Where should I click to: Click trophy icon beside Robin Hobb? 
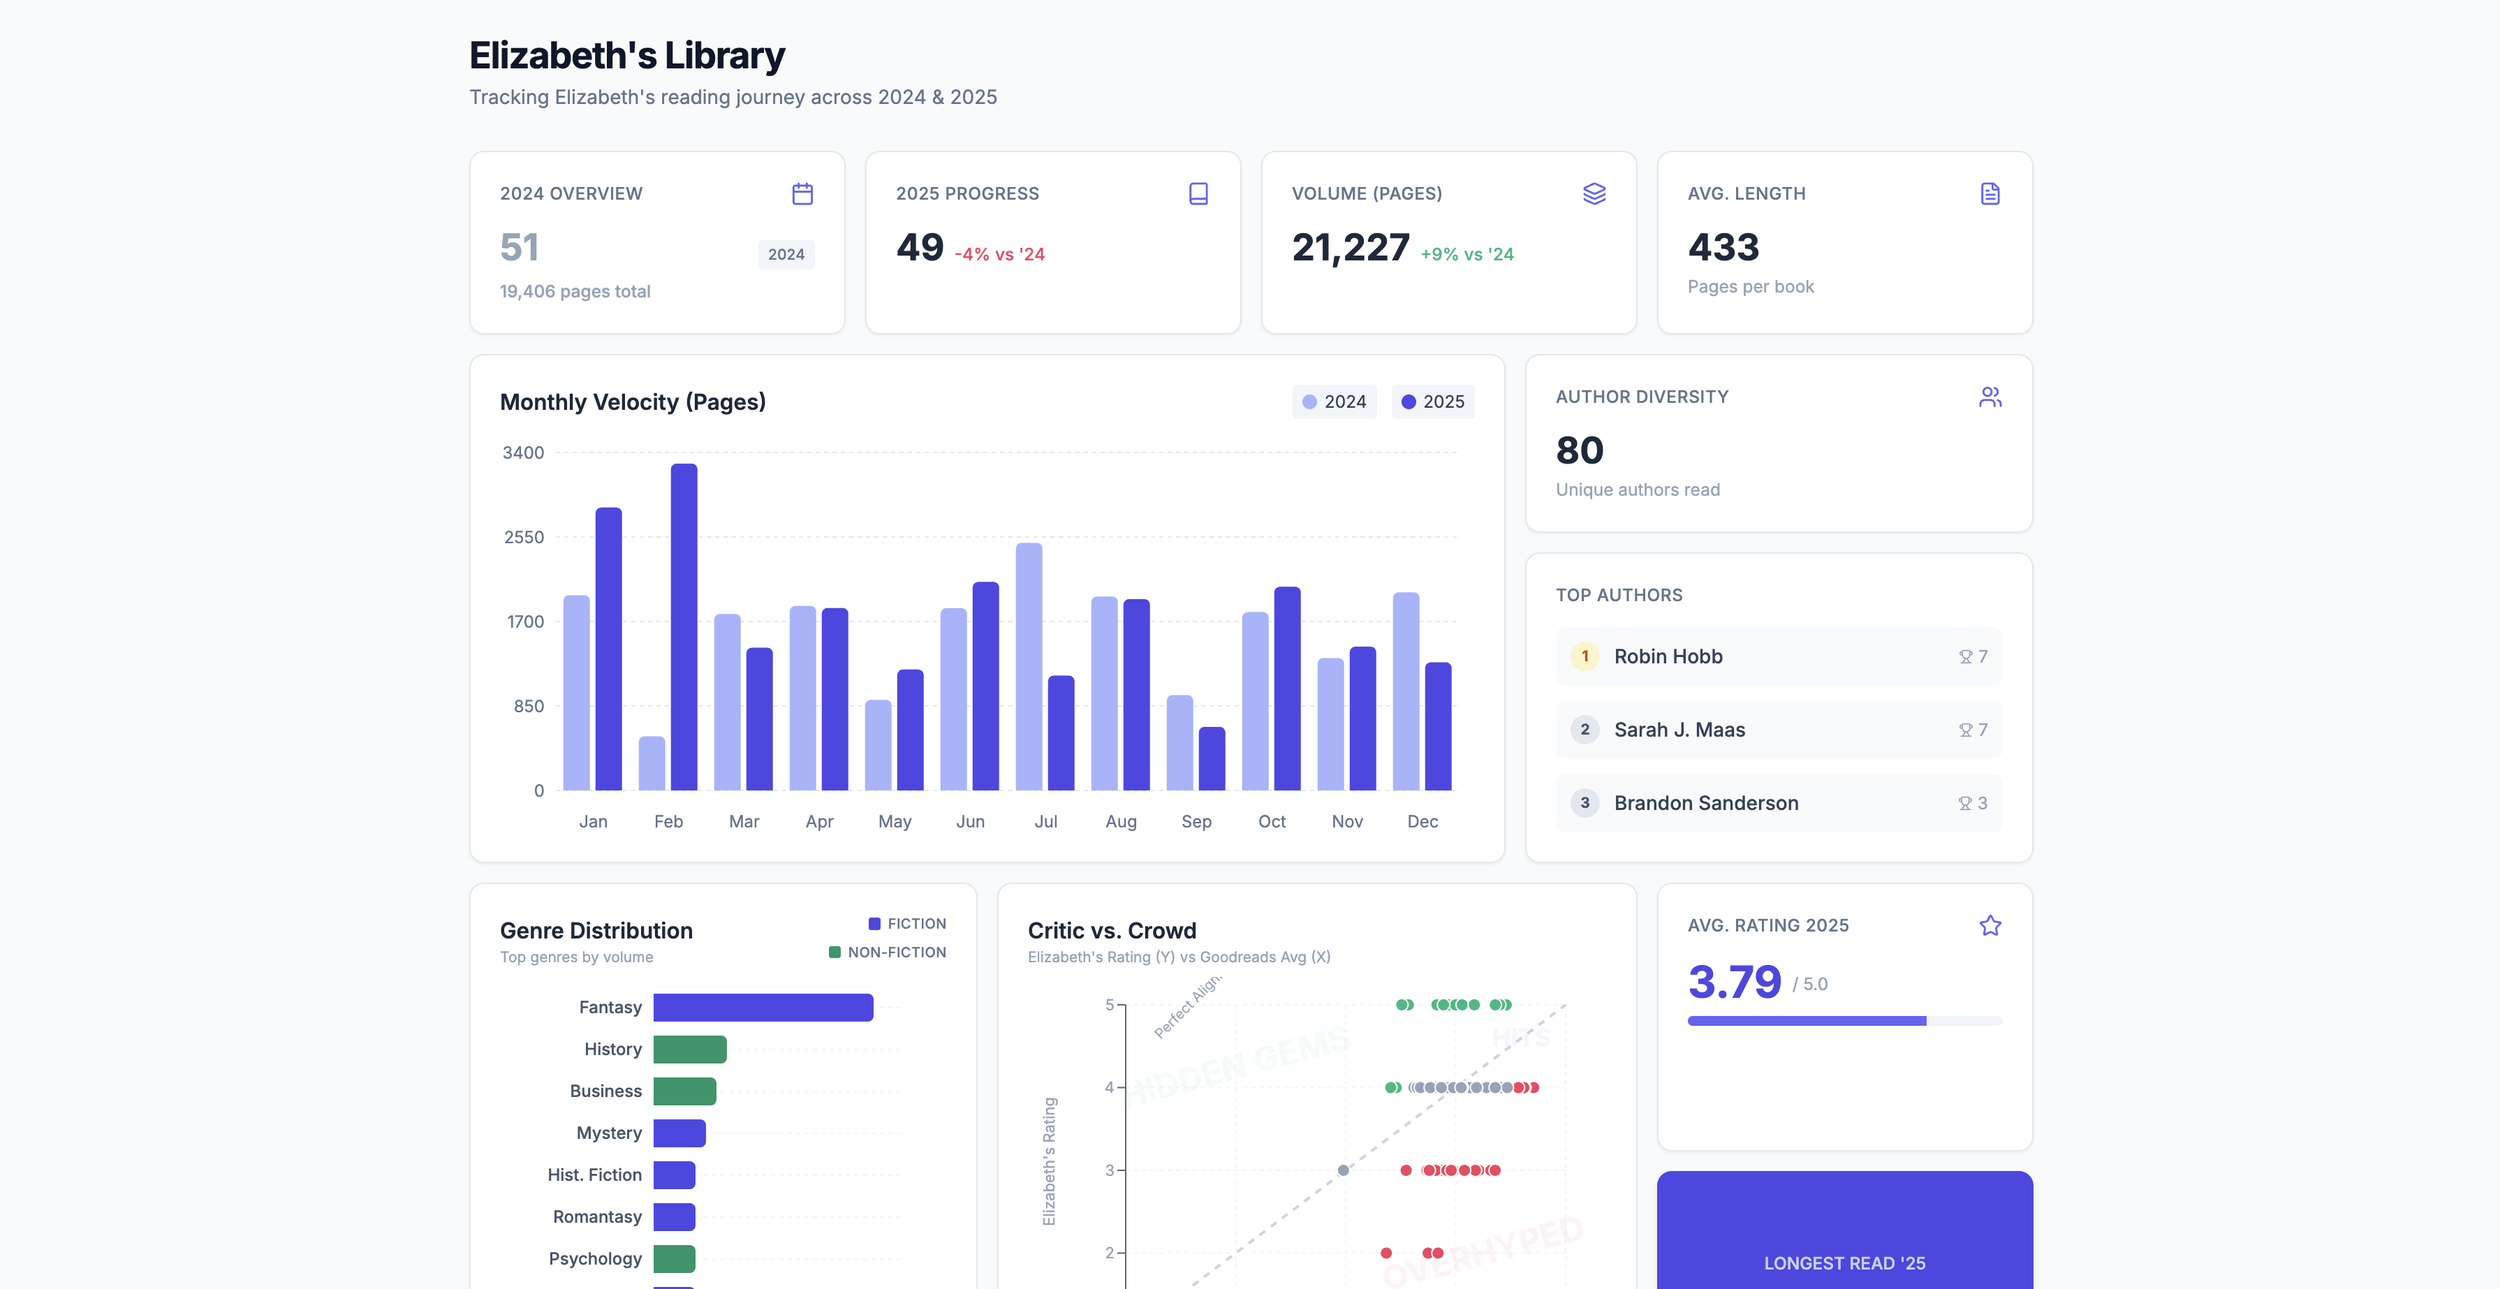tap(1965, 657)
